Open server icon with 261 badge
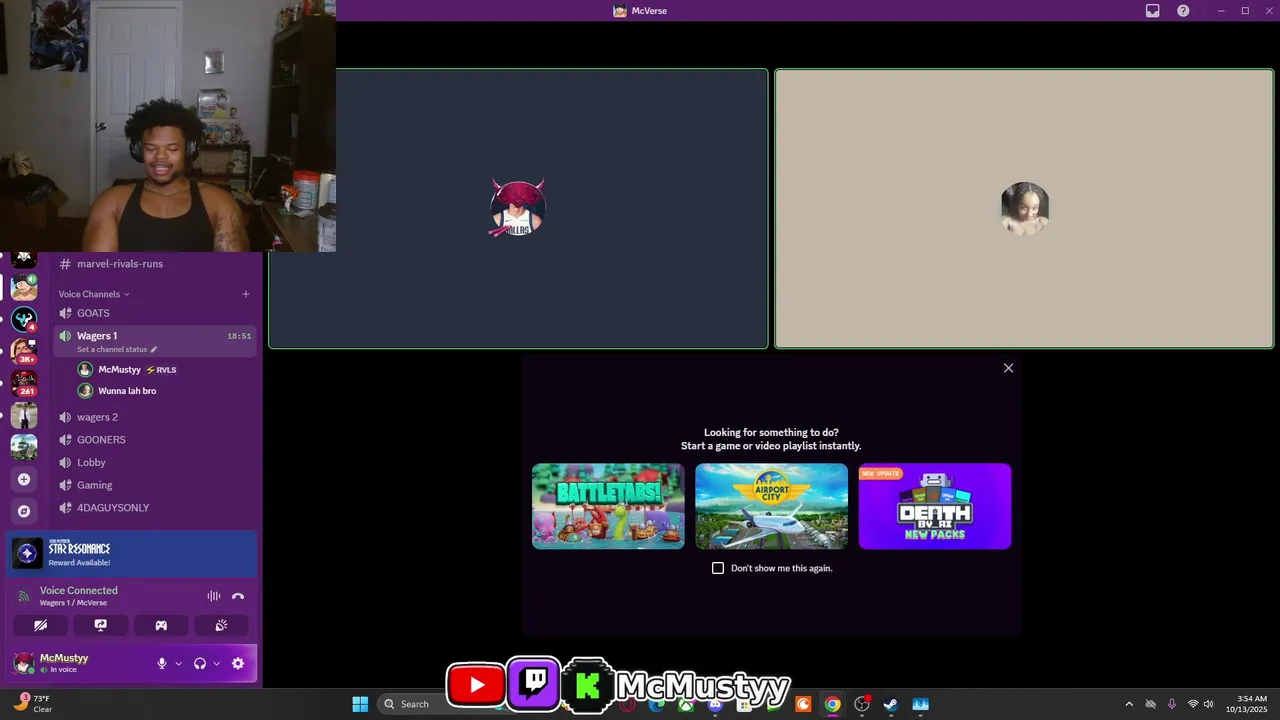This screenshot has width=1280, height=720. pos(24,383)
